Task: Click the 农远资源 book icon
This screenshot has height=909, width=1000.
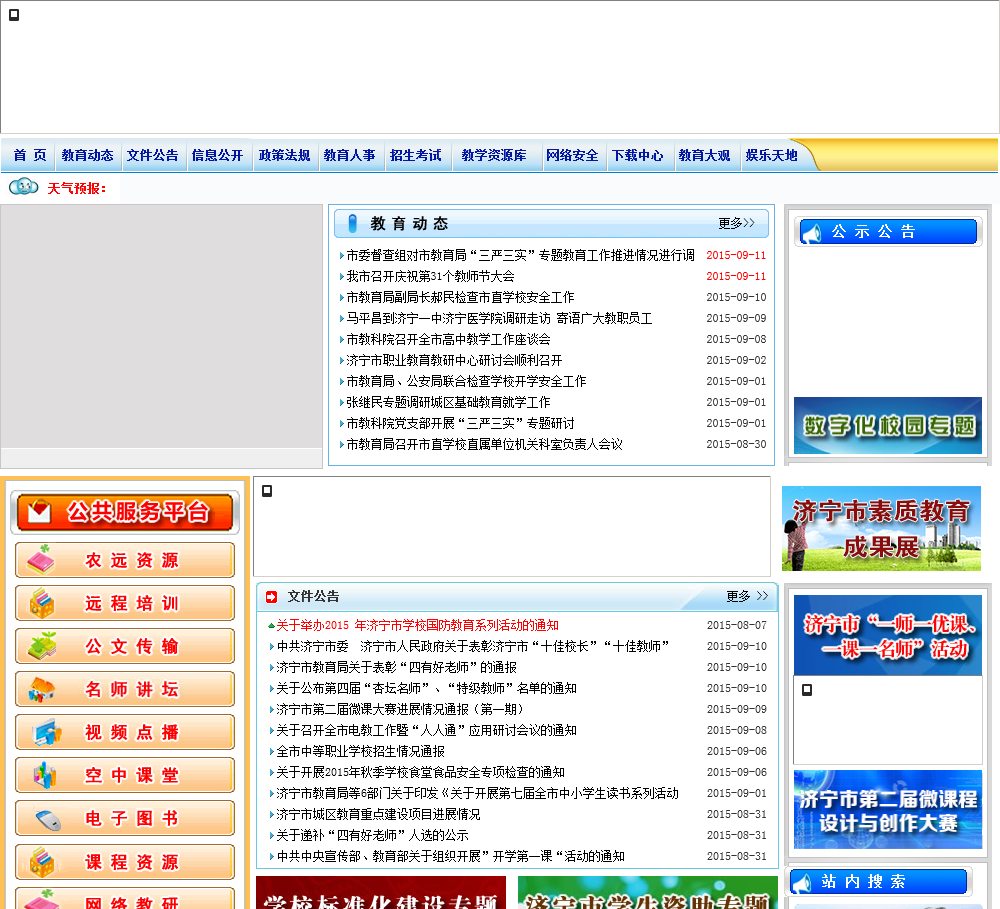Action: [x=41, y=560]
